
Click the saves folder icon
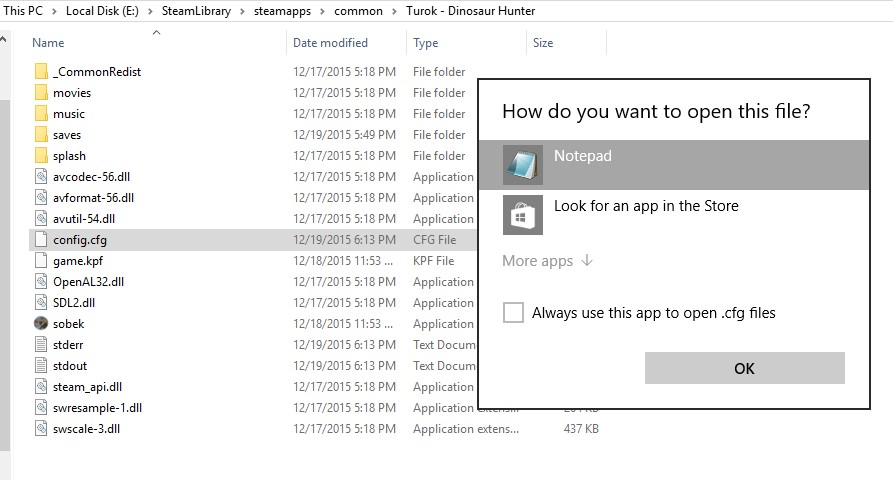point(41,134)
